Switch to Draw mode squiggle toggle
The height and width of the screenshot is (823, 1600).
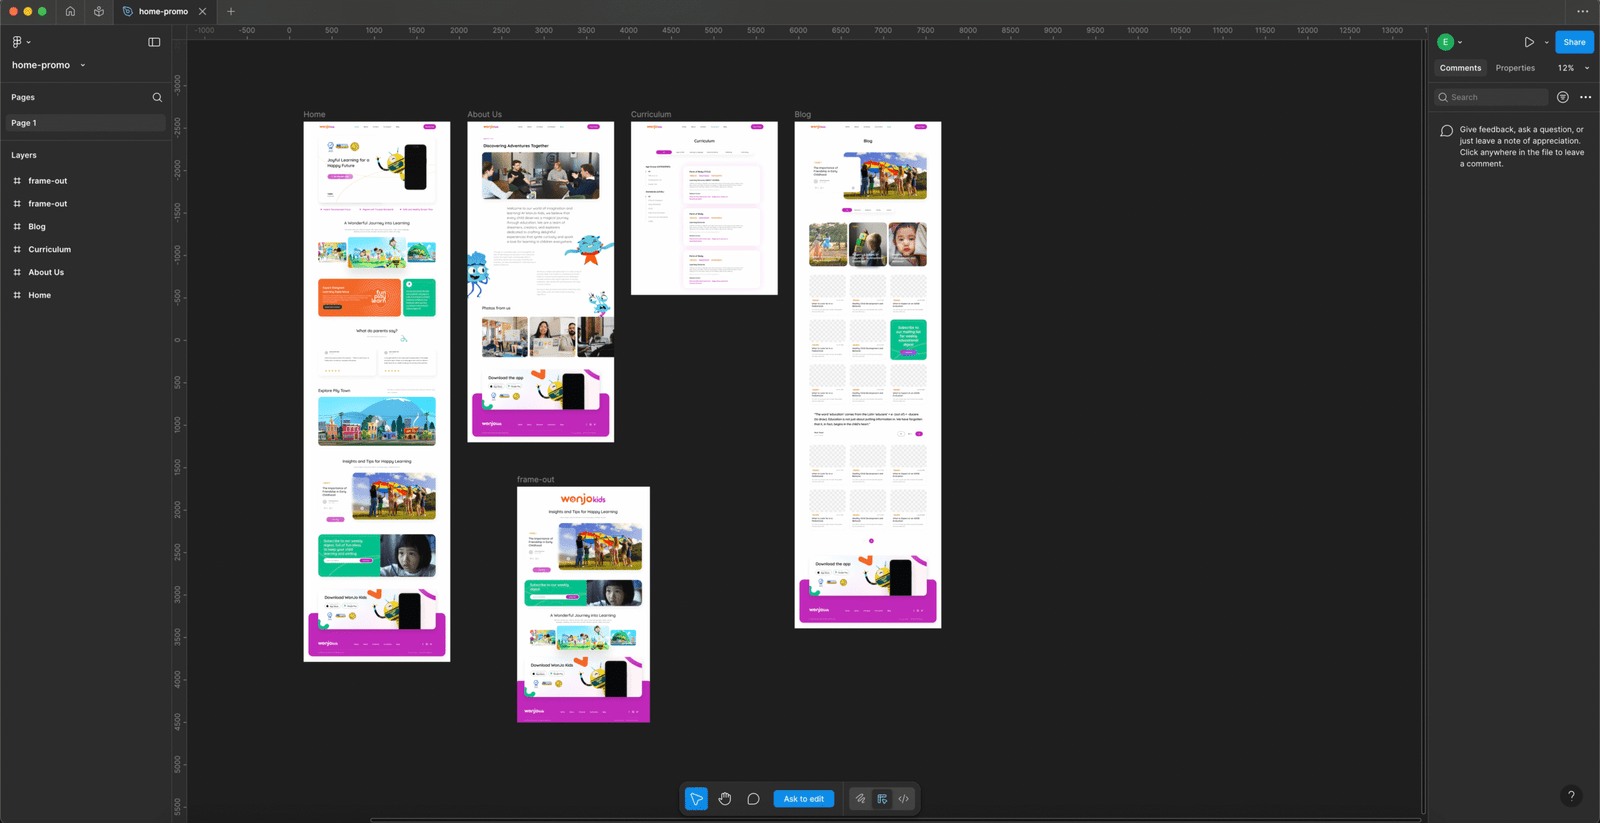(860, 799)
